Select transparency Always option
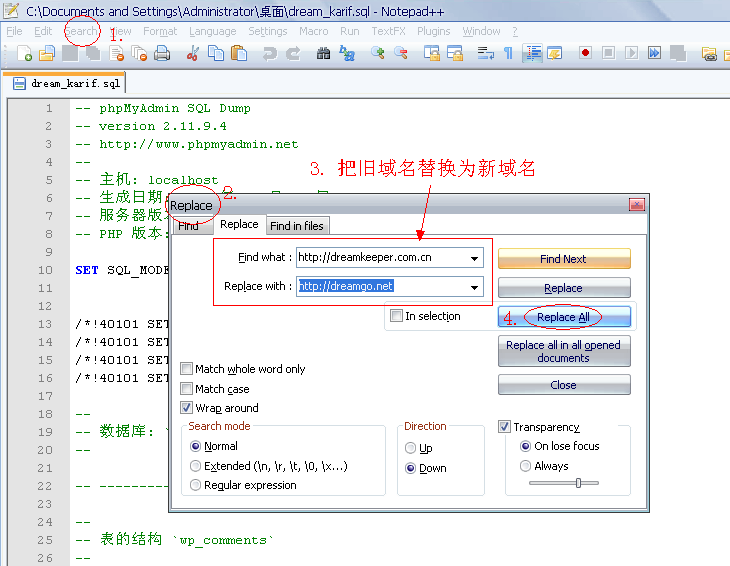The height and width of the screenshot is (566, 730). pyautogui.click(x=525, y=465)
